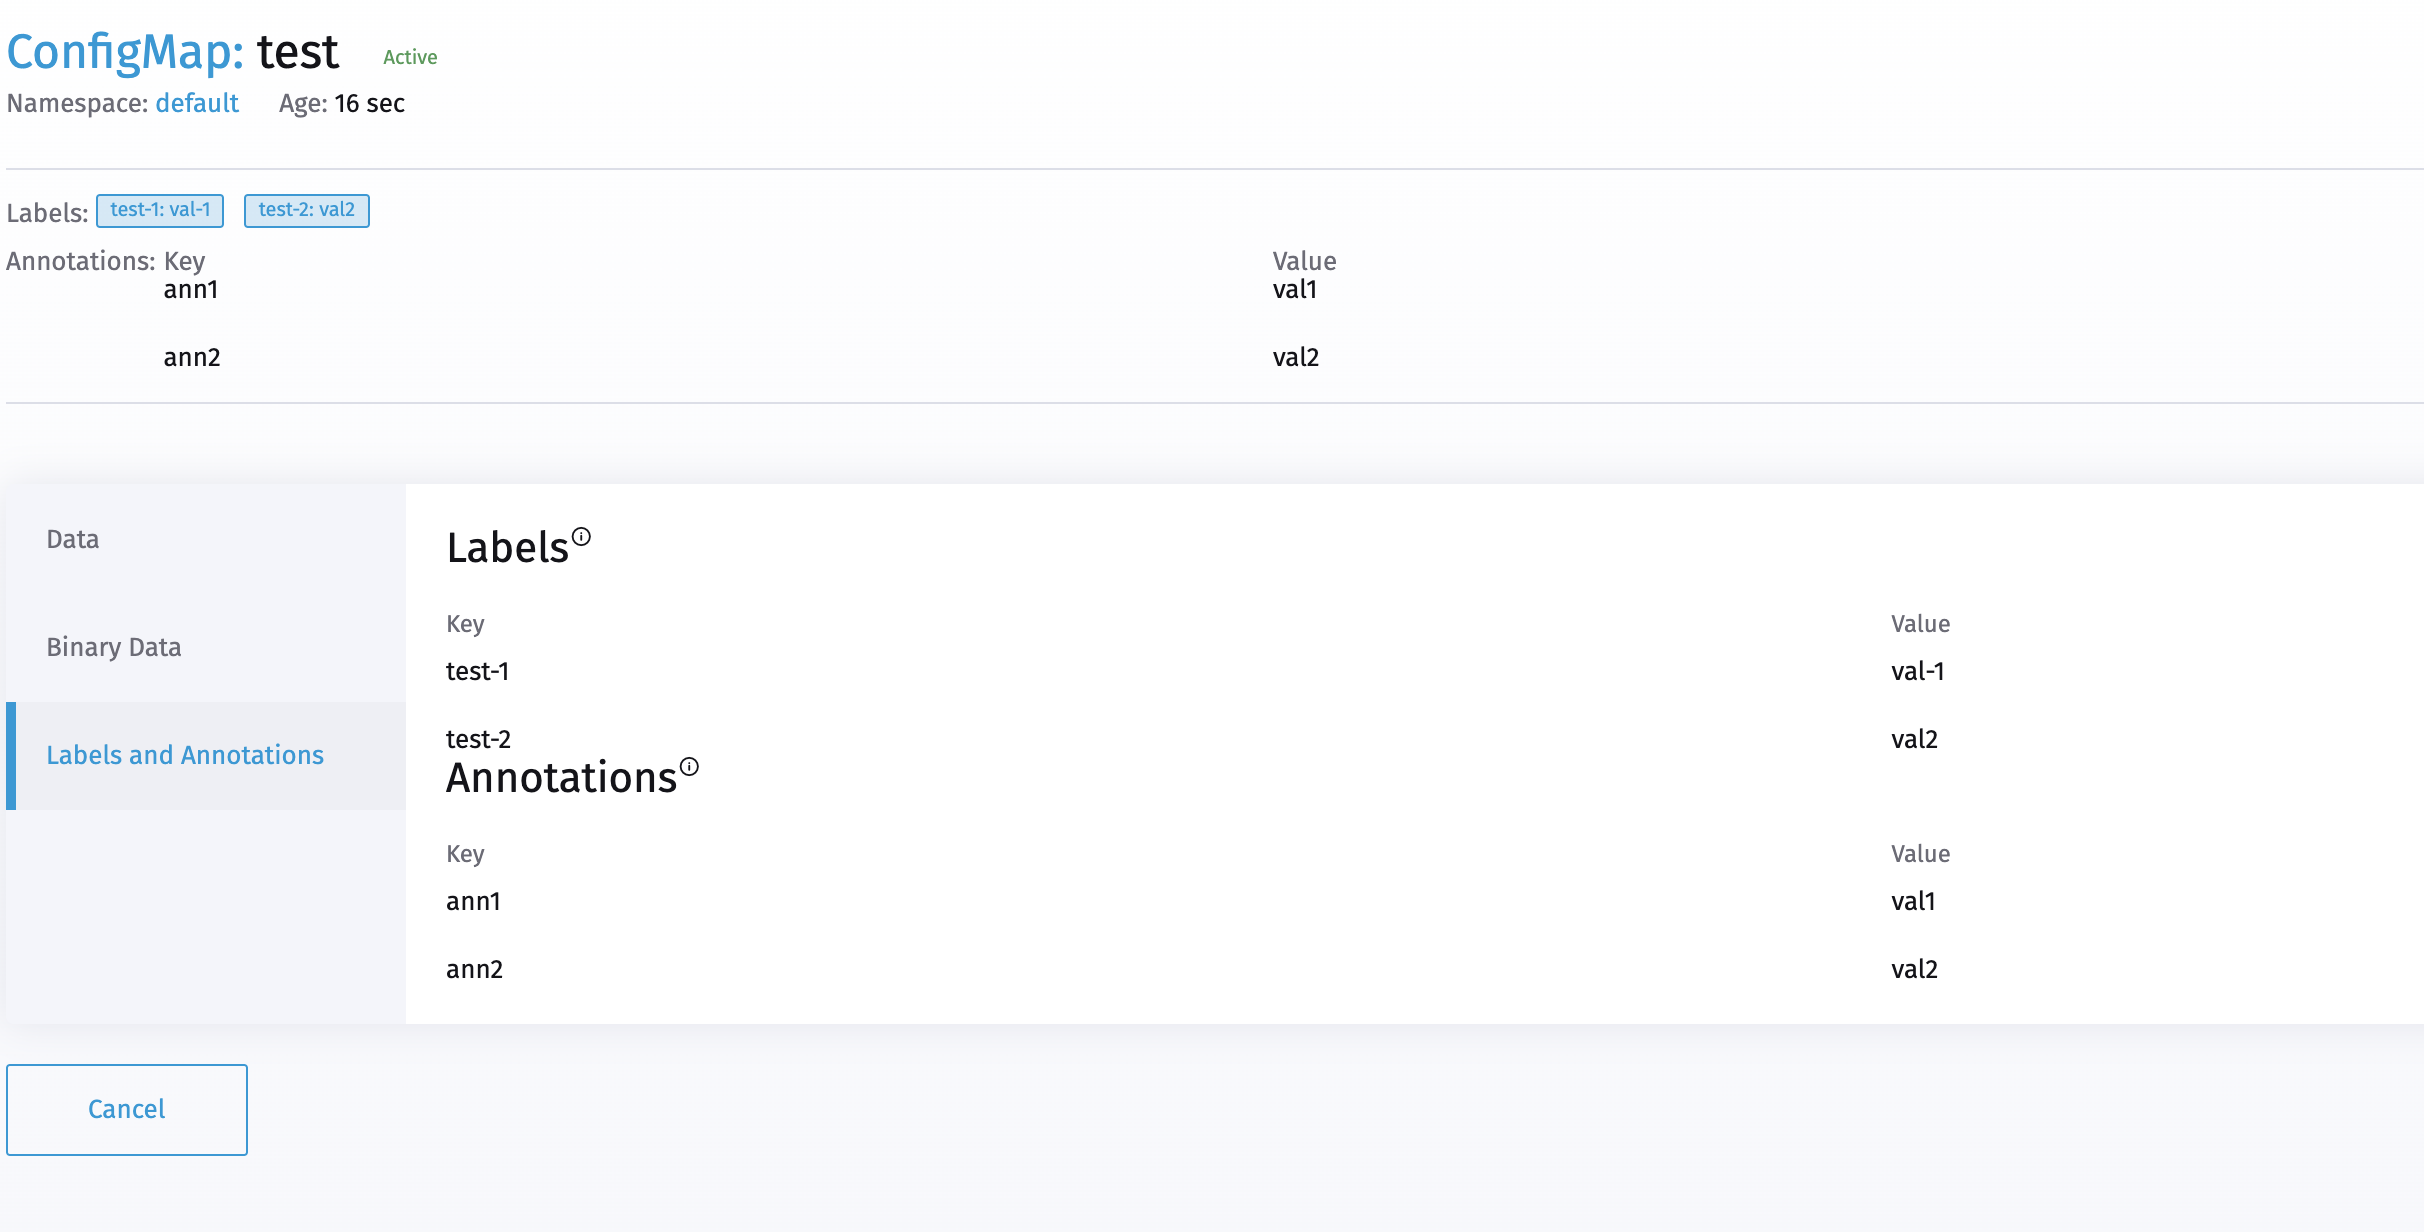Open the default namespace link
Image resolution: width=2424 pixels, height=1232 pixels.
click(x=196, y=104)
